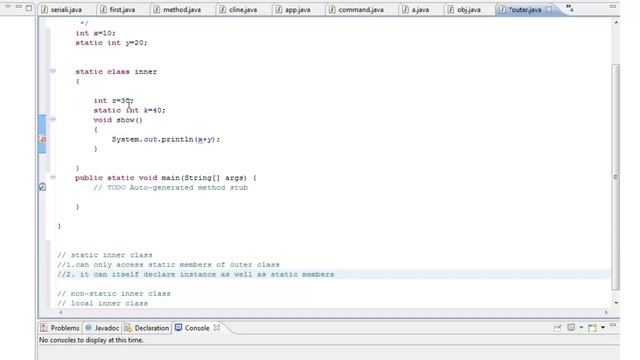The width and height of the screenshot is (640, 360).
Task: Open the Problems view tab
Action: 60,328
